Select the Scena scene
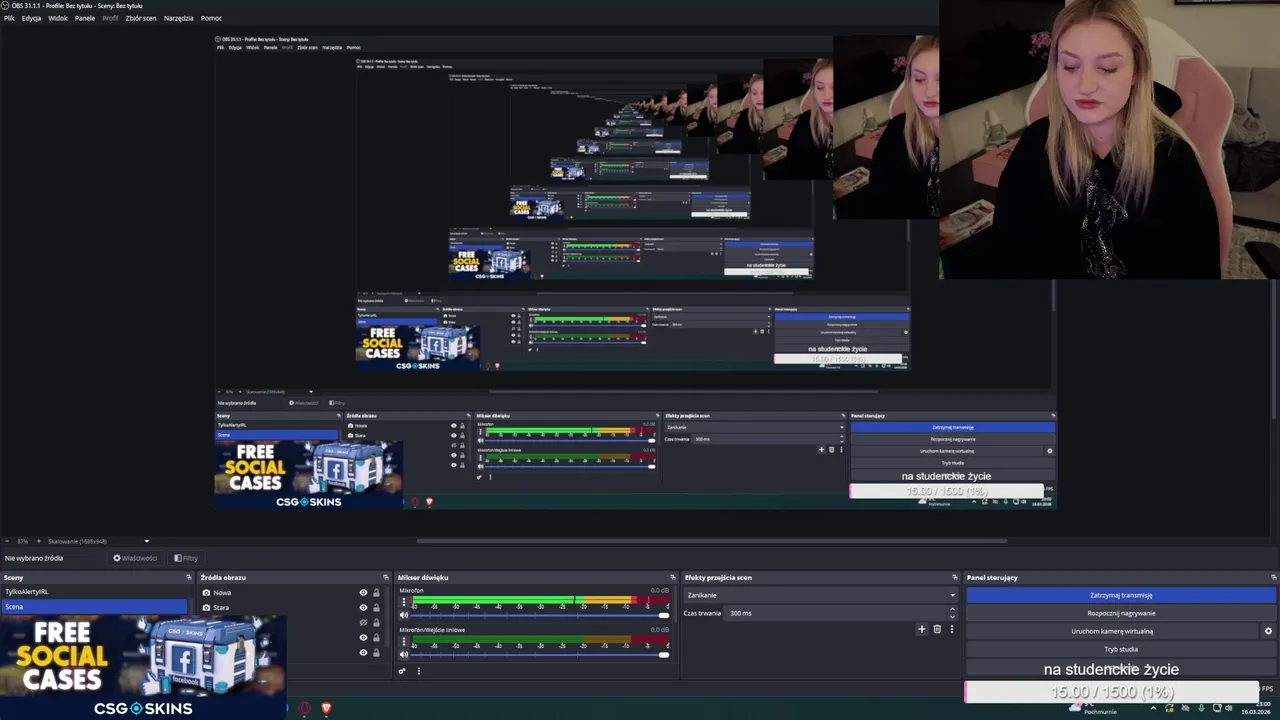Screen dimensions: 1280x720 [x=94, y=606]
